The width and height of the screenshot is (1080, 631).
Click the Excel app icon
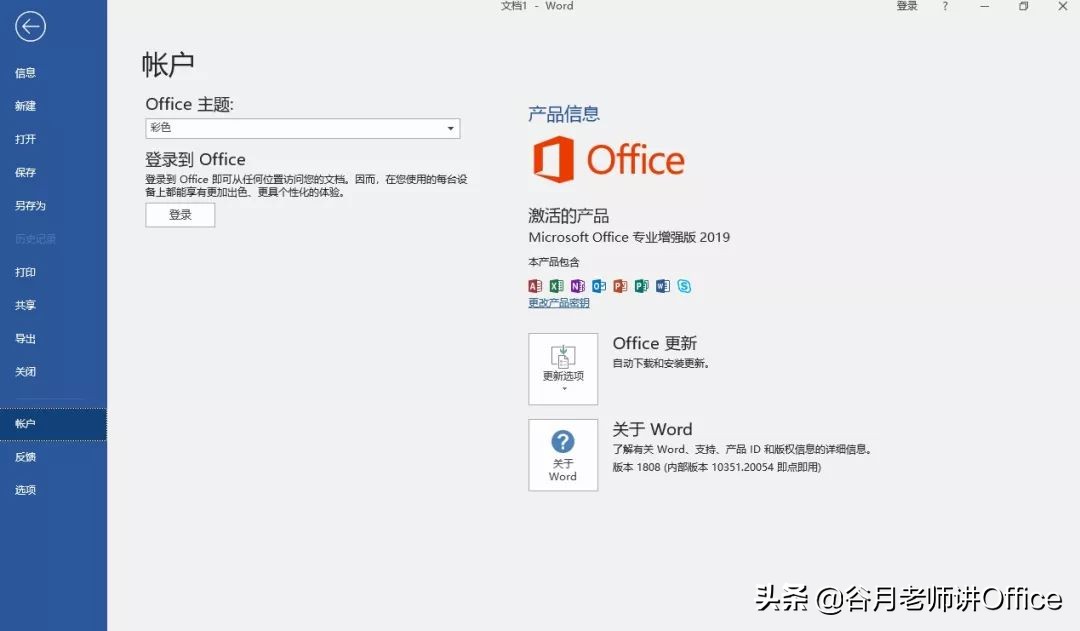click(x=557, y=286)
